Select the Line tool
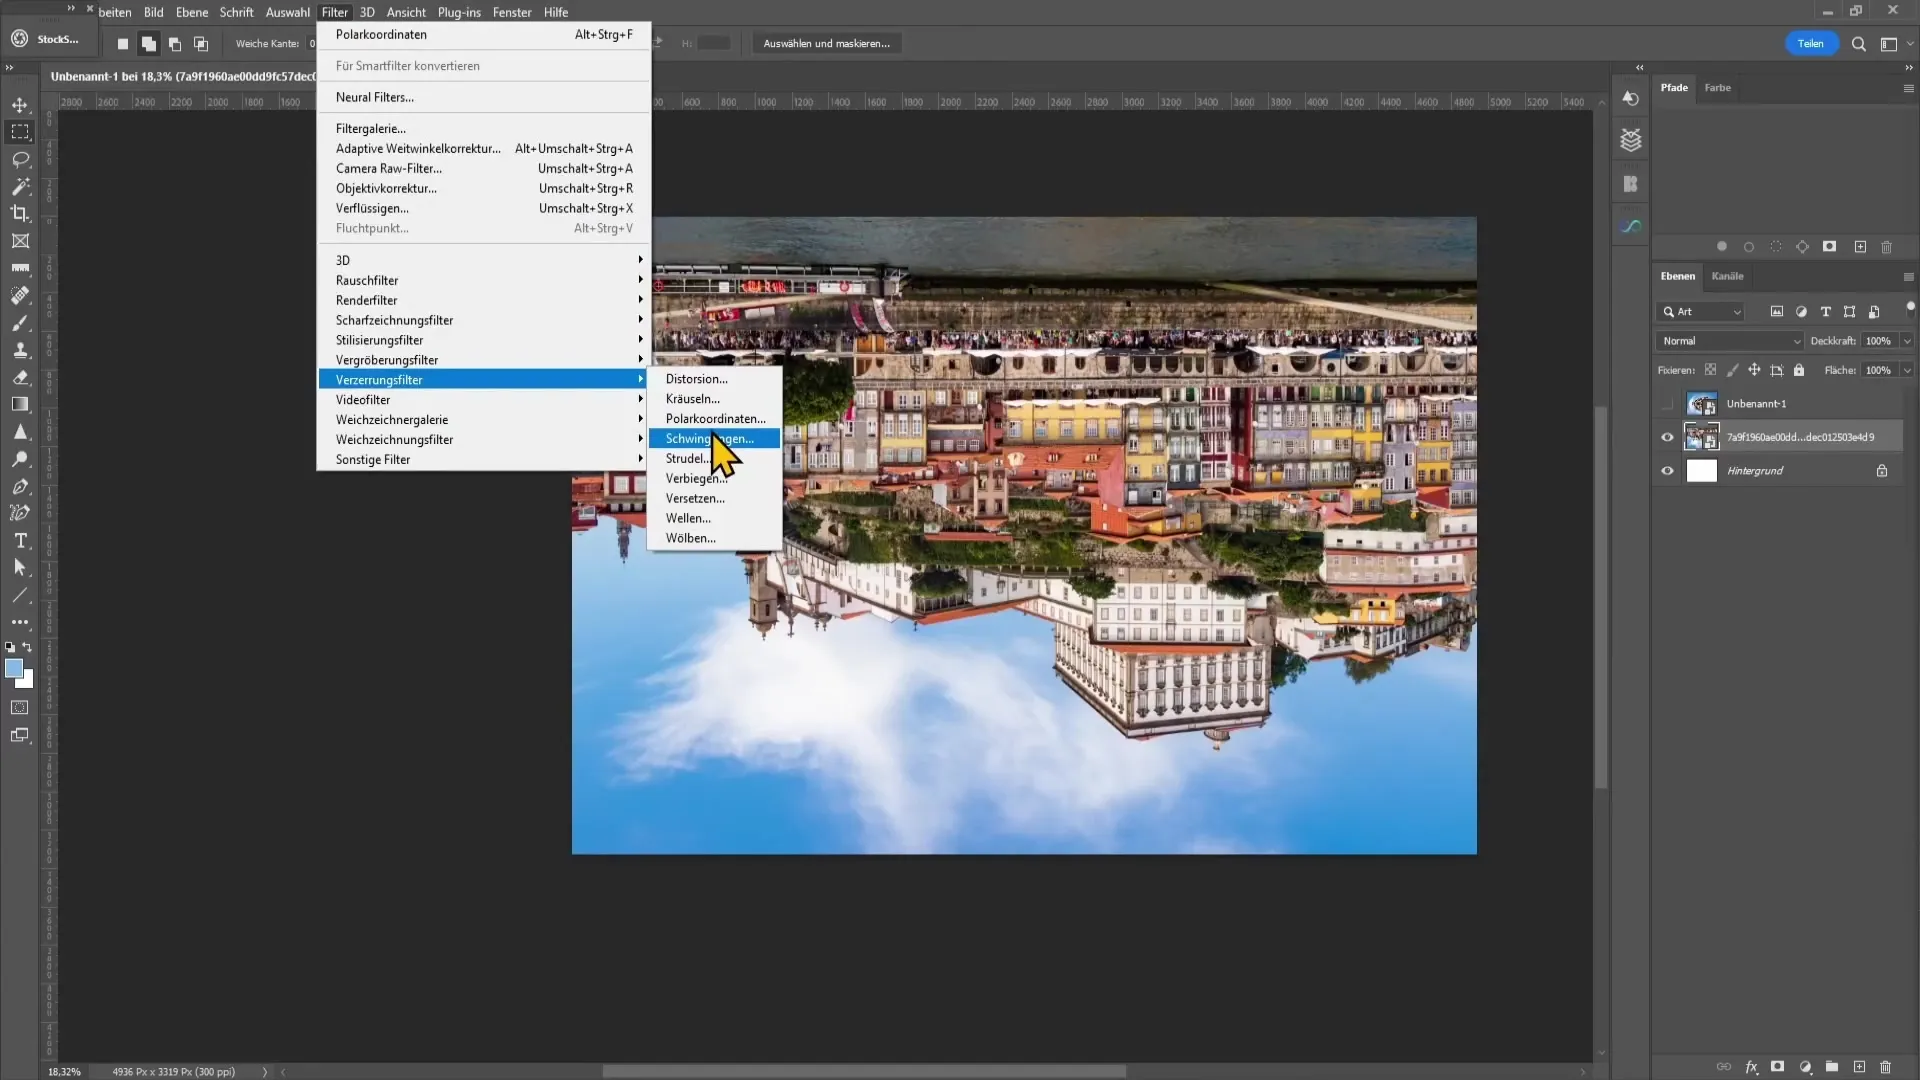1920x1080 pixels. pos(20,595)
